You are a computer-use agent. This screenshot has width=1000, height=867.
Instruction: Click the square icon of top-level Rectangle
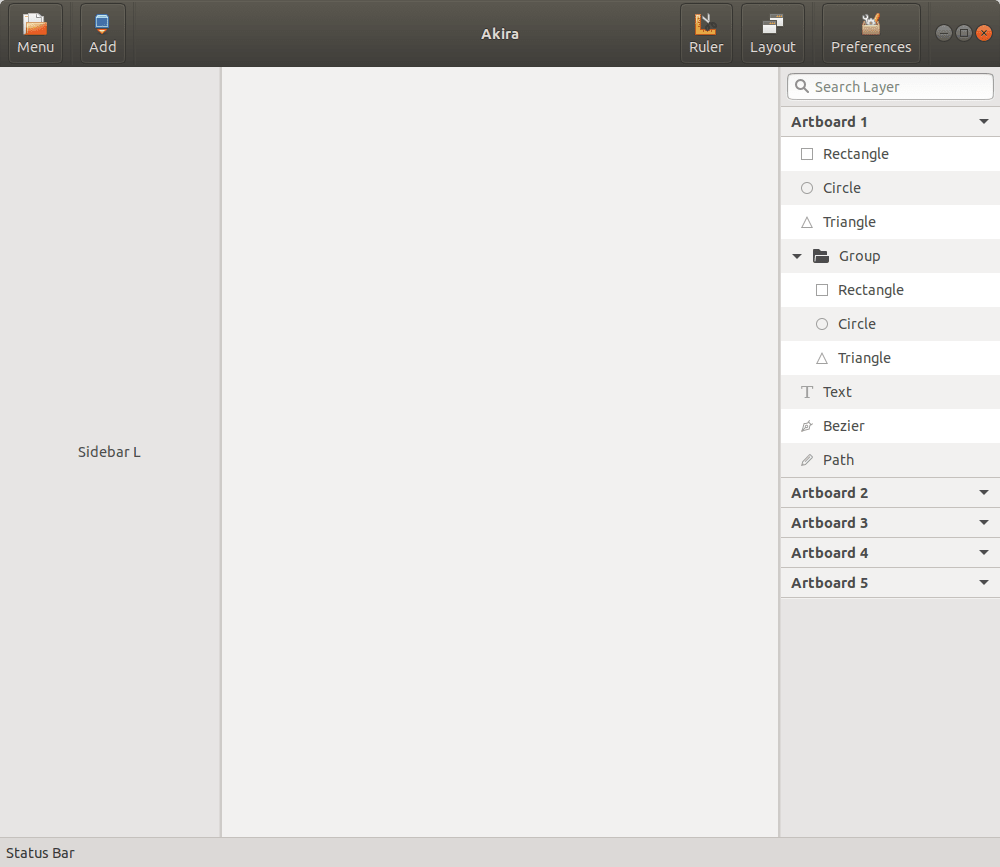click(x=807, y=154)
